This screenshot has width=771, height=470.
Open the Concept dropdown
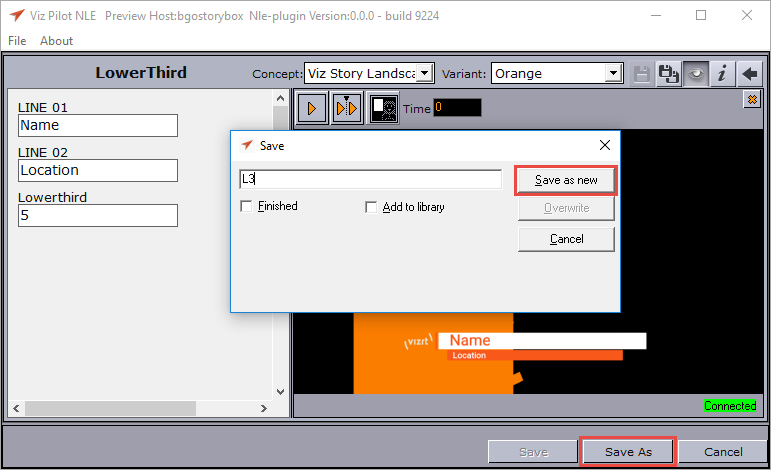[425, 74]
